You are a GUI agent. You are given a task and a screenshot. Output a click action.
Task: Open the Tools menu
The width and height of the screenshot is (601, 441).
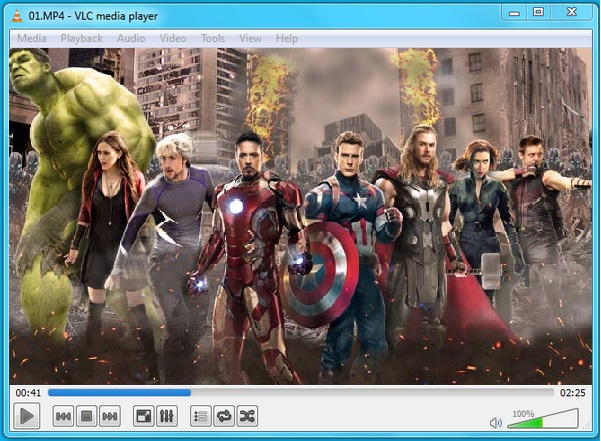[x=213, y=38]
